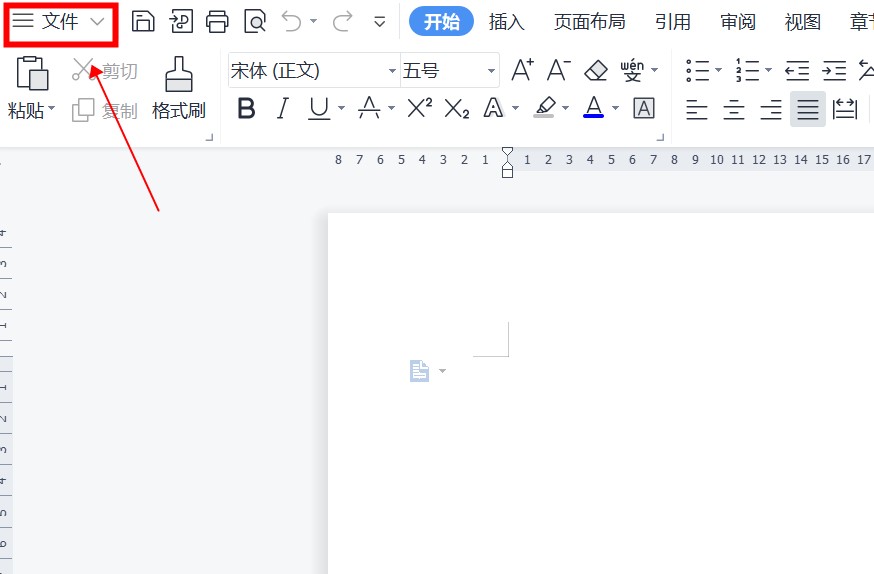Toggle subscript X₂
The height and width of the screenshot is (574, 874).
coord(457,109)
